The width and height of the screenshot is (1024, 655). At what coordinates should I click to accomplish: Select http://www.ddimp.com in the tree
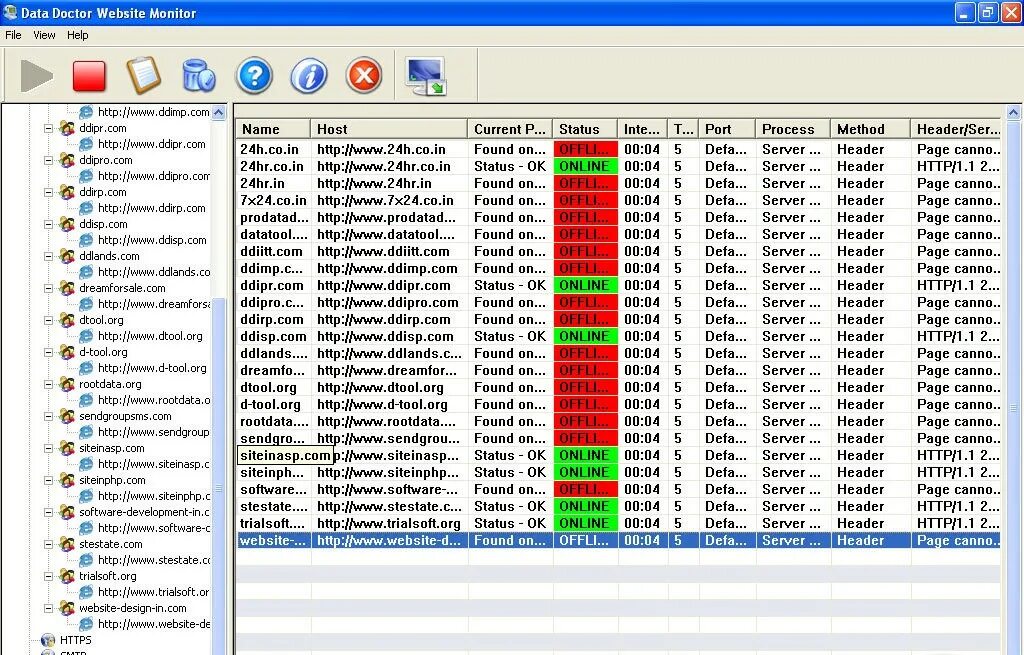point(153,112)
